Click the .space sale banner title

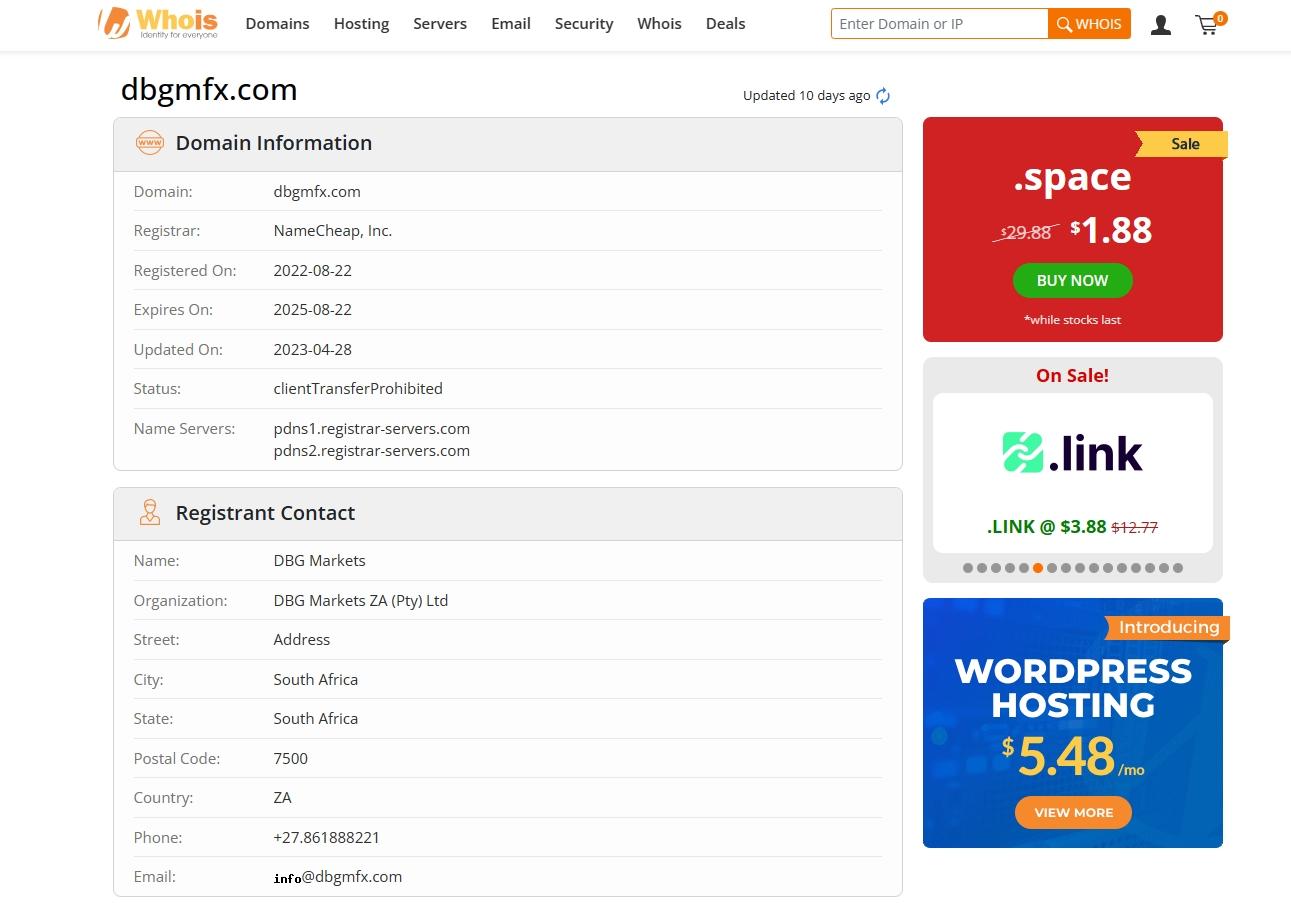1072,177
